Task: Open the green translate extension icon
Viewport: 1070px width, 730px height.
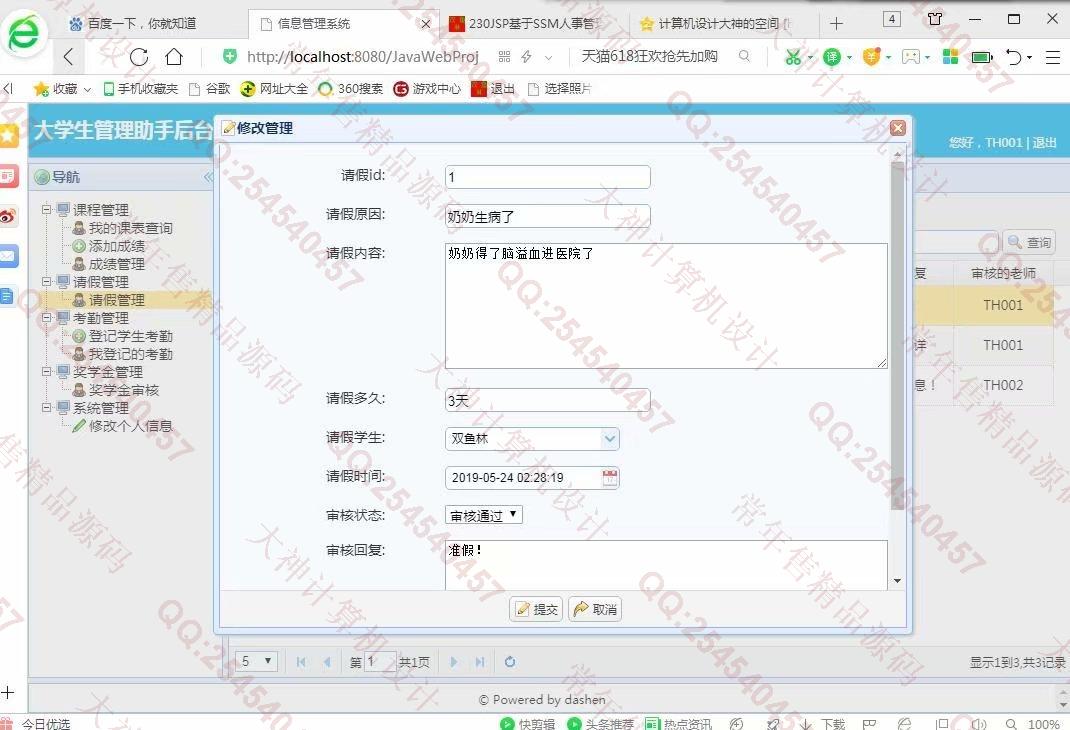Action: click(x=832, y=57)
